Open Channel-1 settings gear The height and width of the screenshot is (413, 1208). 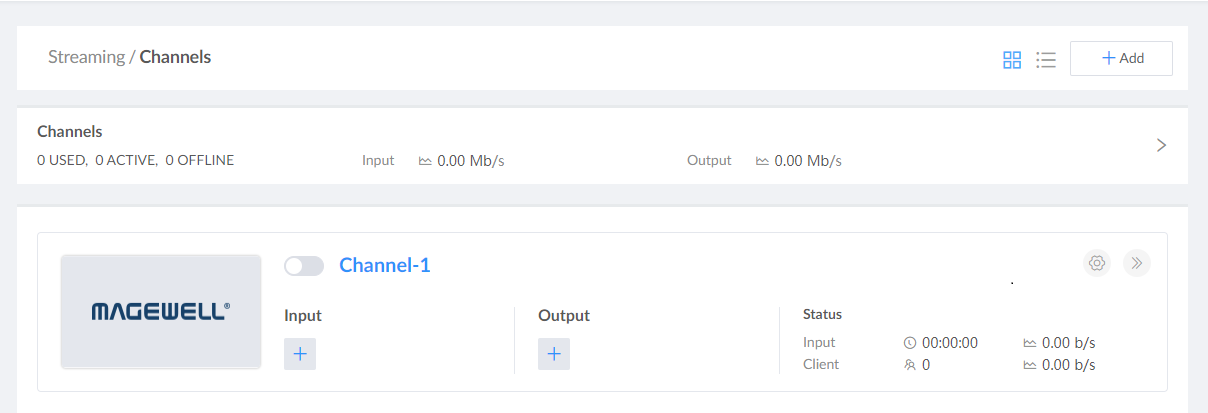(x=1097, y=263)
